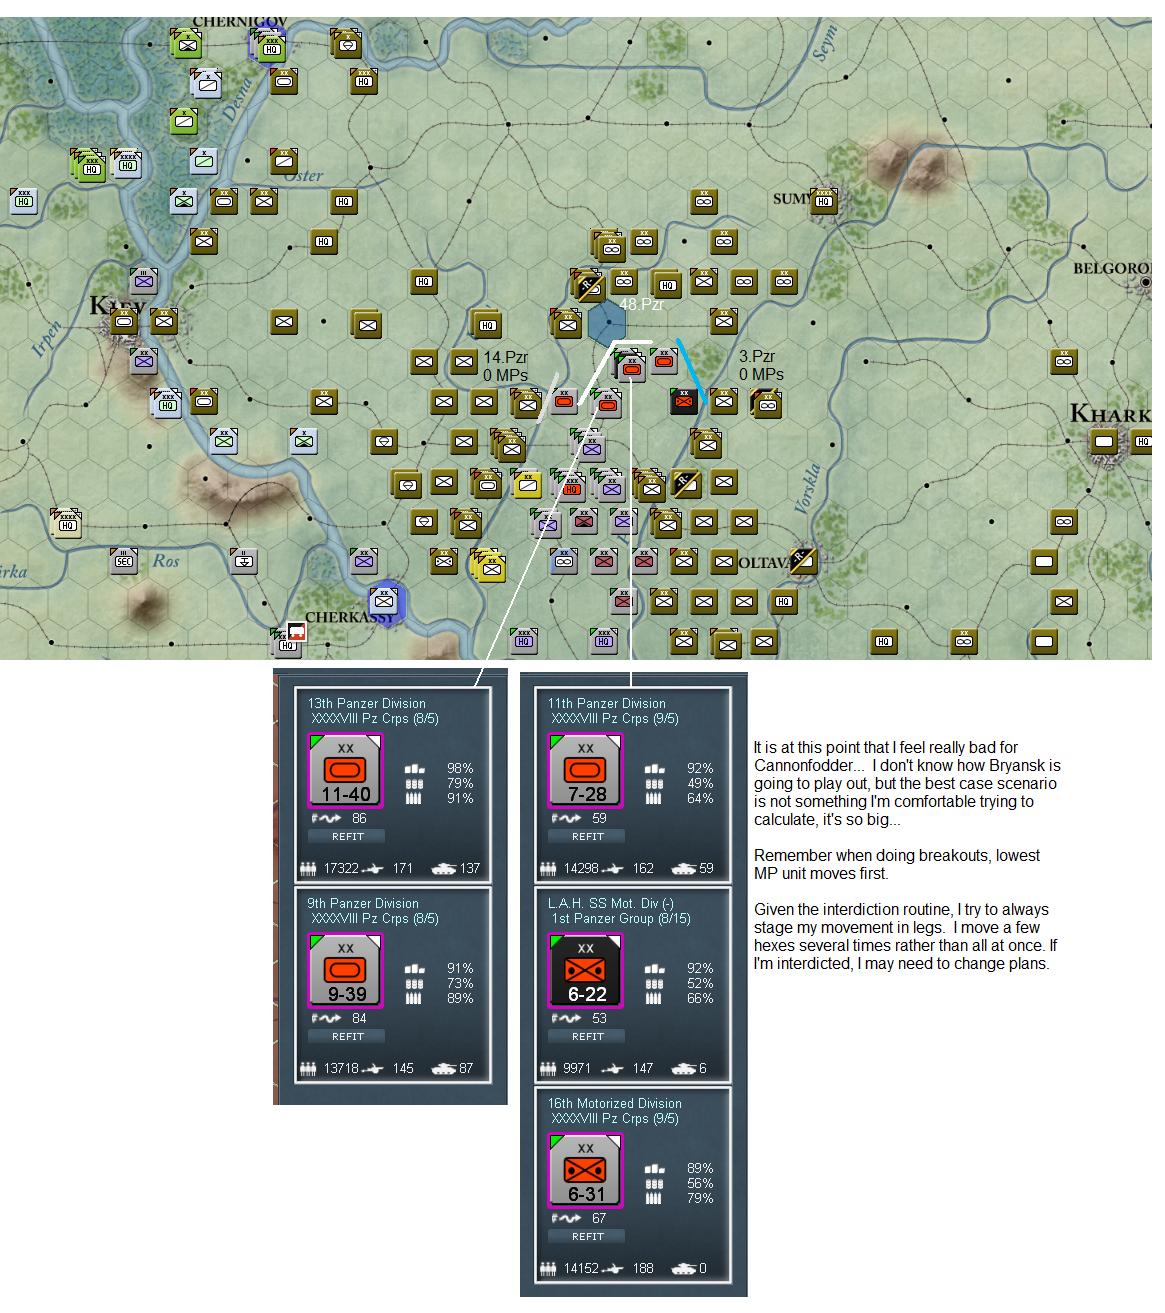The width and height of the screenshot is (1165, 1313).
Task: Click 16th Motorized's gun count icon (188)
Action: click(613, 1269)
